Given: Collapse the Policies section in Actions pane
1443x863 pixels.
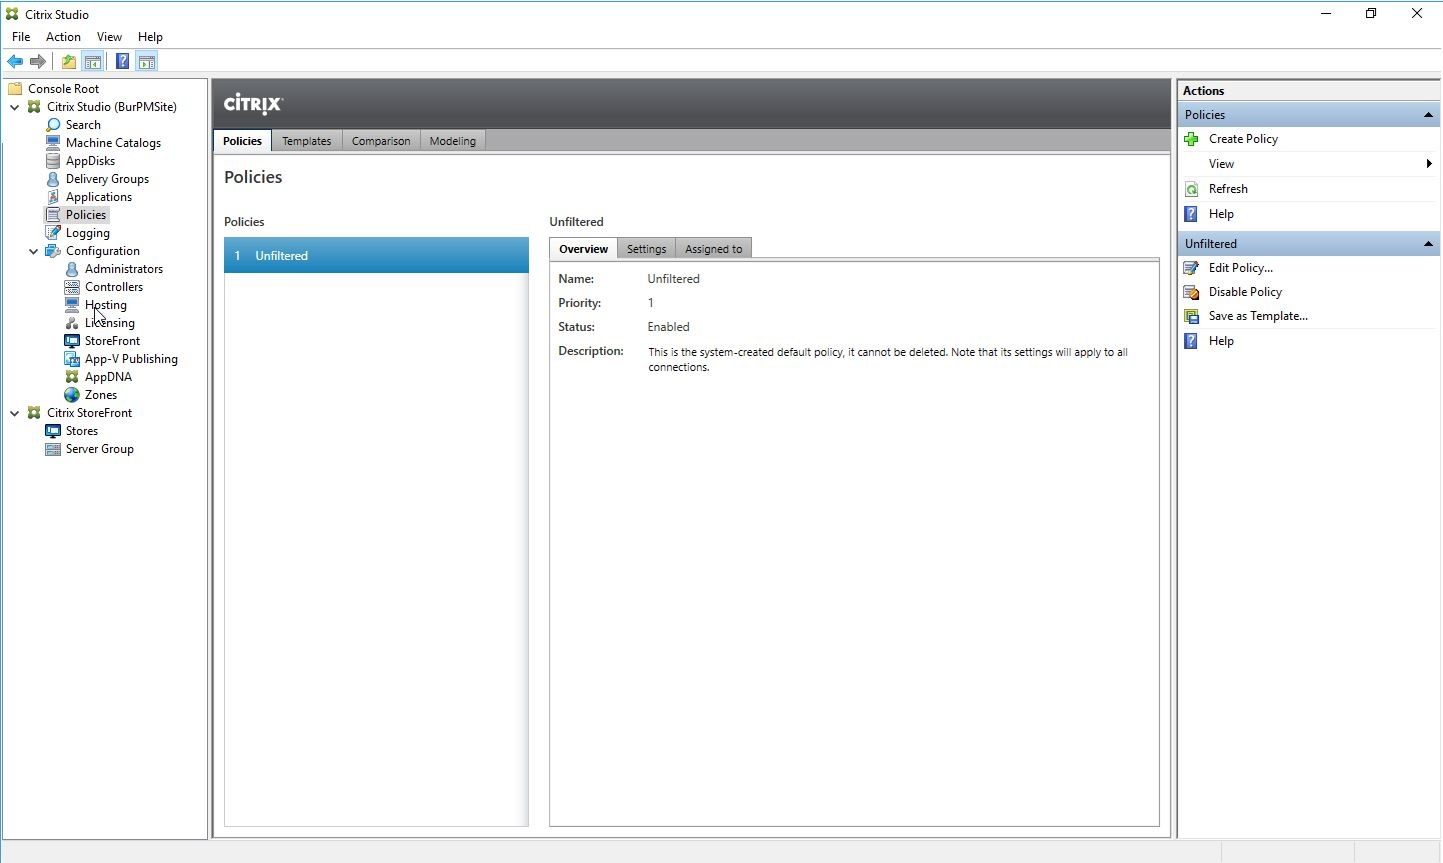Looking at the screenshot, I should 1428,115.
